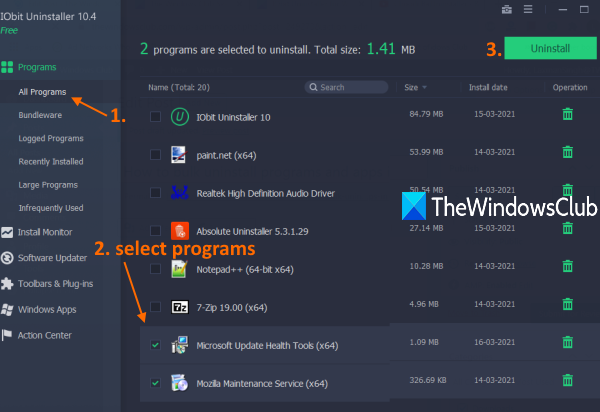Open Toolbars & Plug-ins section

click(55, 283)
